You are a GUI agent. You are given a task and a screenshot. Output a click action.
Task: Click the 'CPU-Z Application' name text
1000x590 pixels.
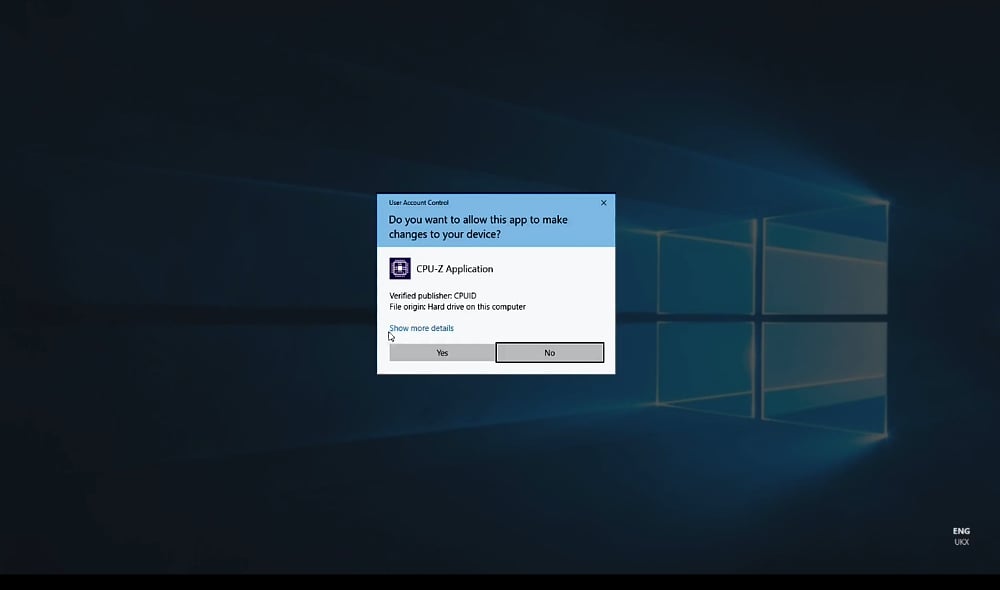pyautogui.click(x=455, y=269)
